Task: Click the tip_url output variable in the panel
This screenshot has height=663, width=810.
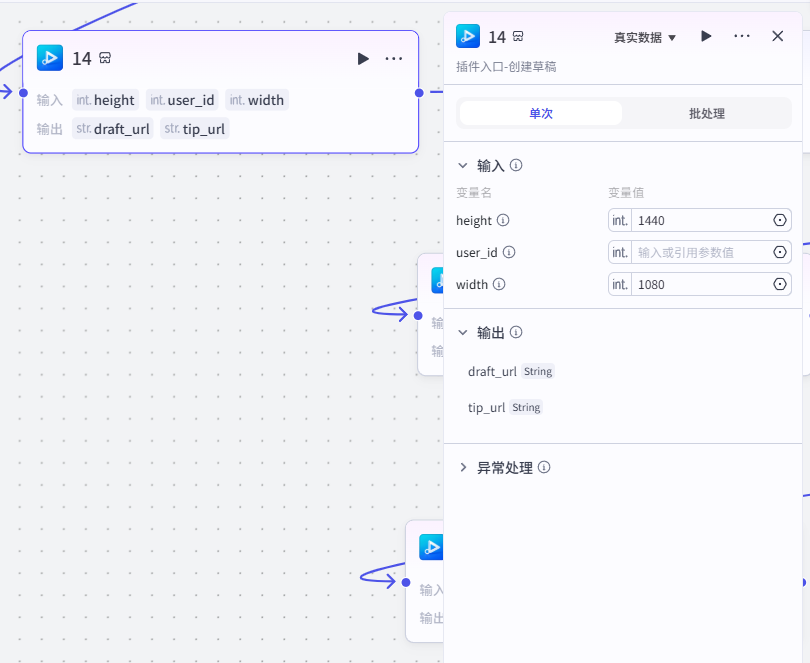Action: (486, 408)
